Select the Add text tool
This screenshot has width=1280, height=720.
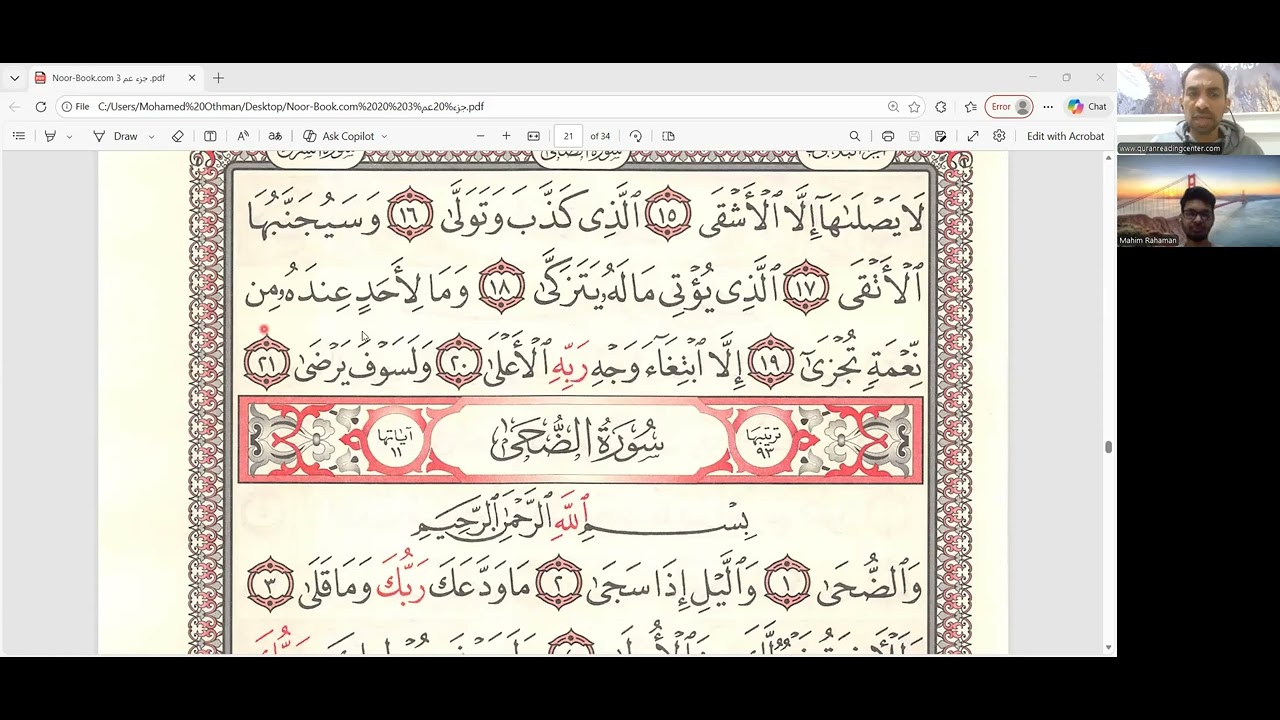coord(210,136)
